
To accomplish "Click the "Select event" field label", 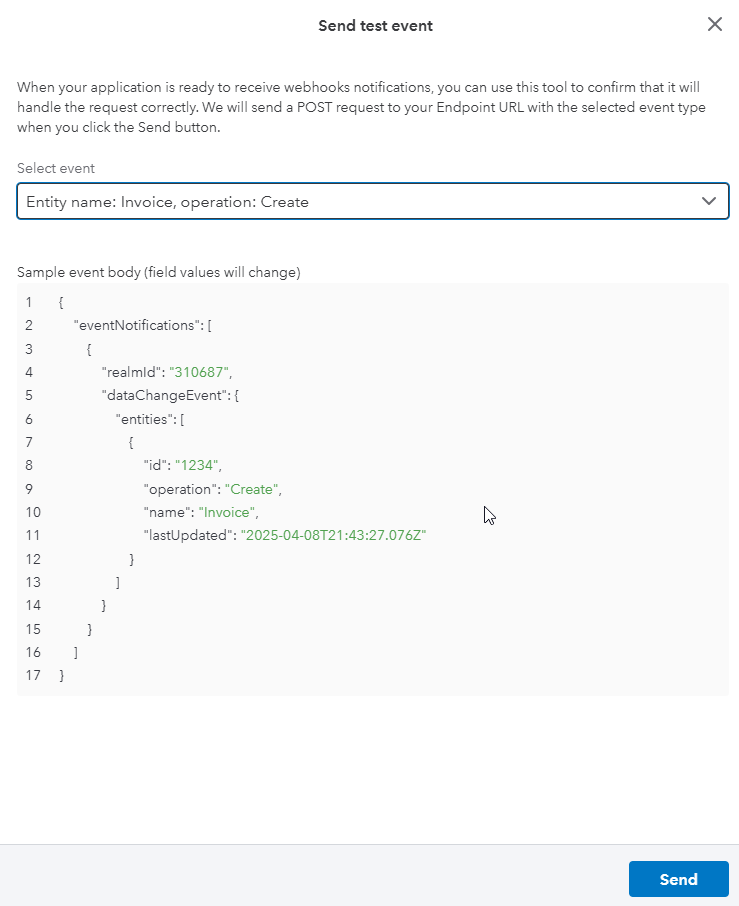I will [55, 168].
